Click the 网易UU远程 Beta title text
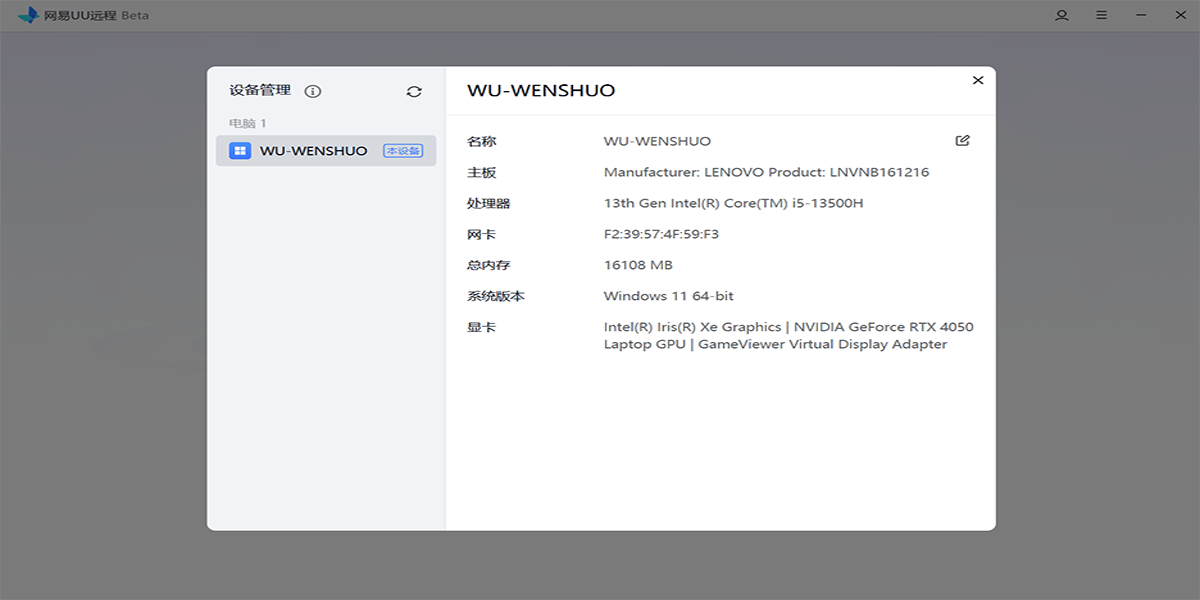Viewport: 1200px width, 600px height. point(96,16)
